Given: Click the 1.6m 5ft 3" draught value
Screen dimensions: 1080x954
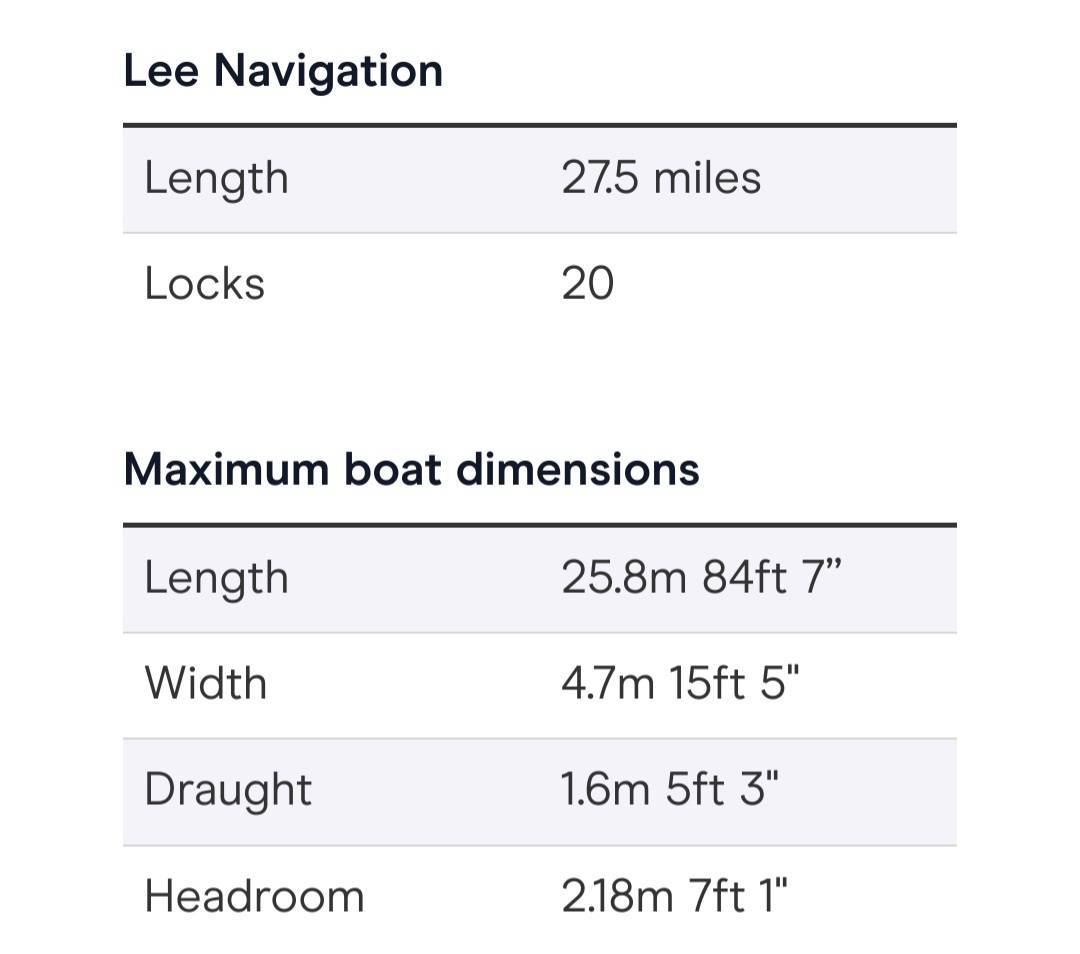Looking at the screenshot, I should click(670, 789).
